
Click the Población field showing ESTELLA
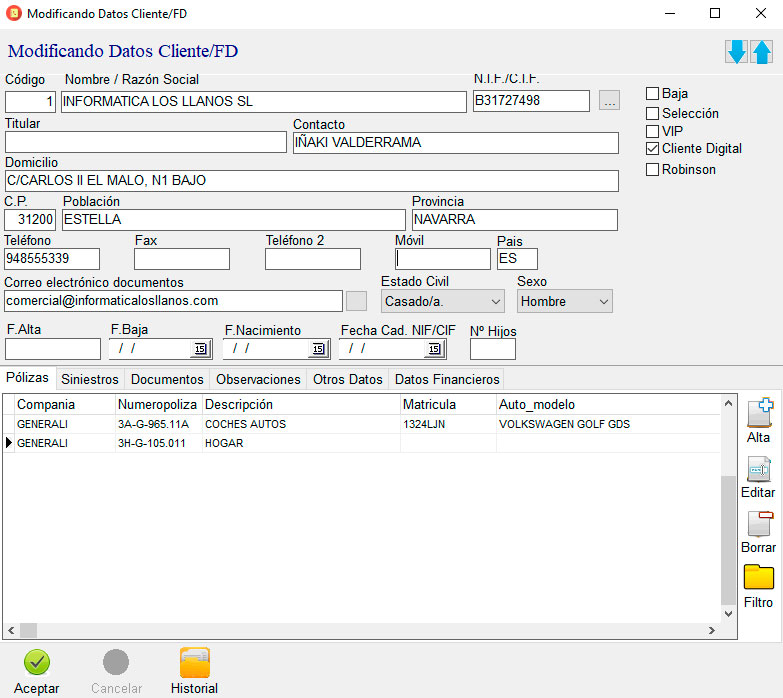pyautogui.click(x=234, y=220)
